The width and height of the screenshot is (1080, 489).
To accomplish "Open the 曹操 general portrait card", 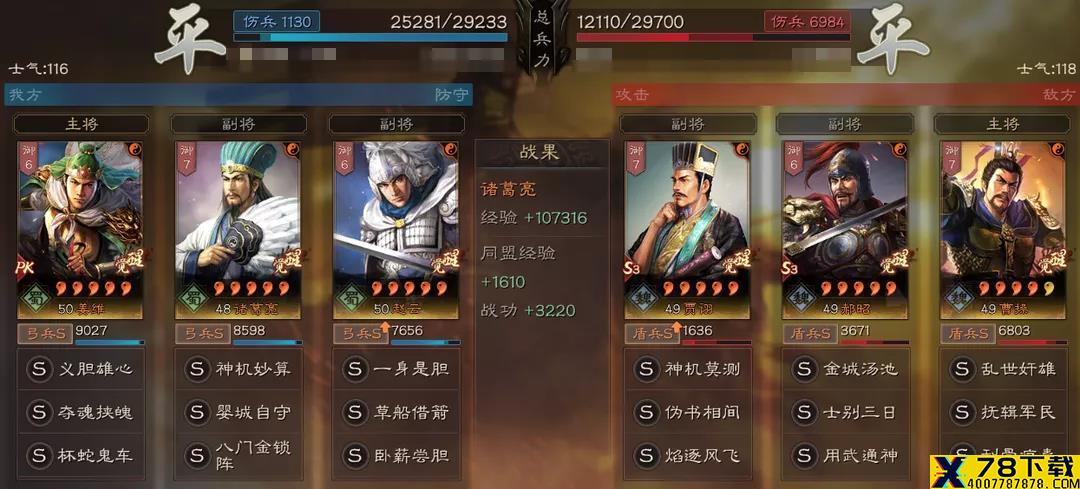I will 1002,229.
